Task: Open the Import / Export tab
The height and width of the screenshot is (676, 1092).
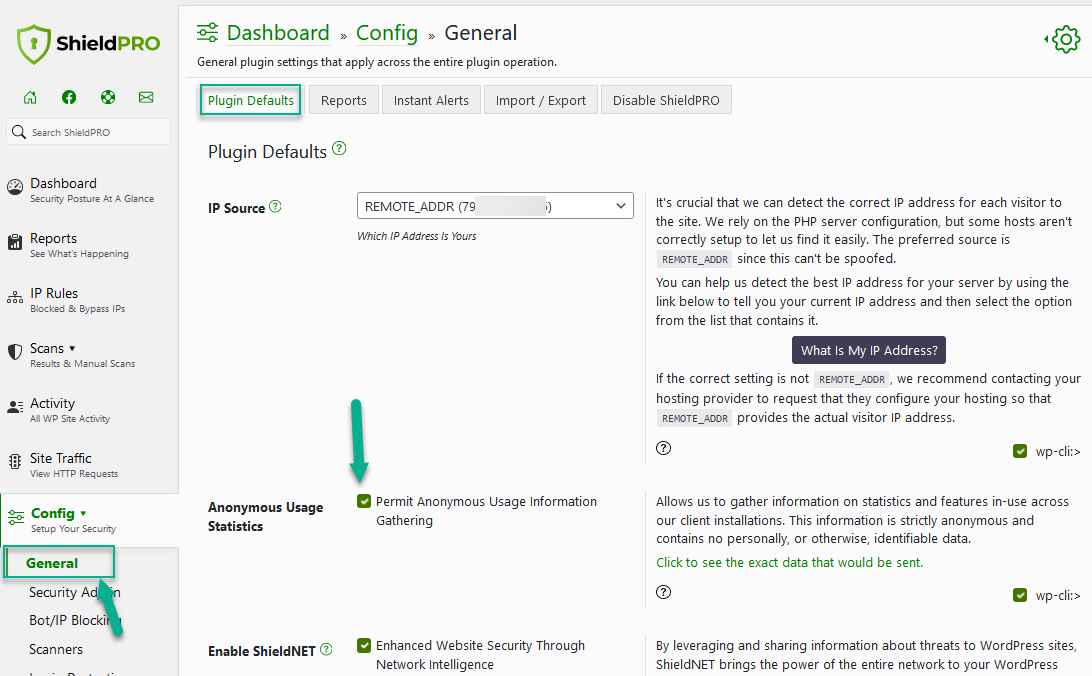Action: tap(541, 100)
